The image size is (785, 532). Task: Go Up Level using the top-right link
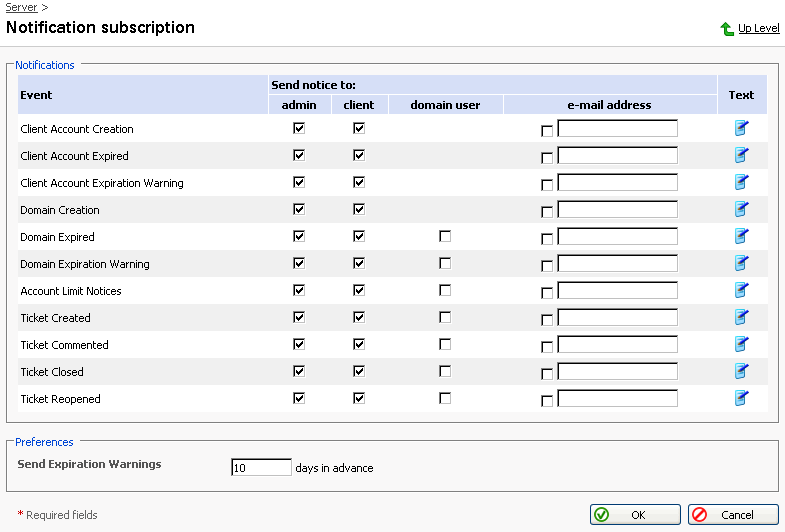point(758,28)
